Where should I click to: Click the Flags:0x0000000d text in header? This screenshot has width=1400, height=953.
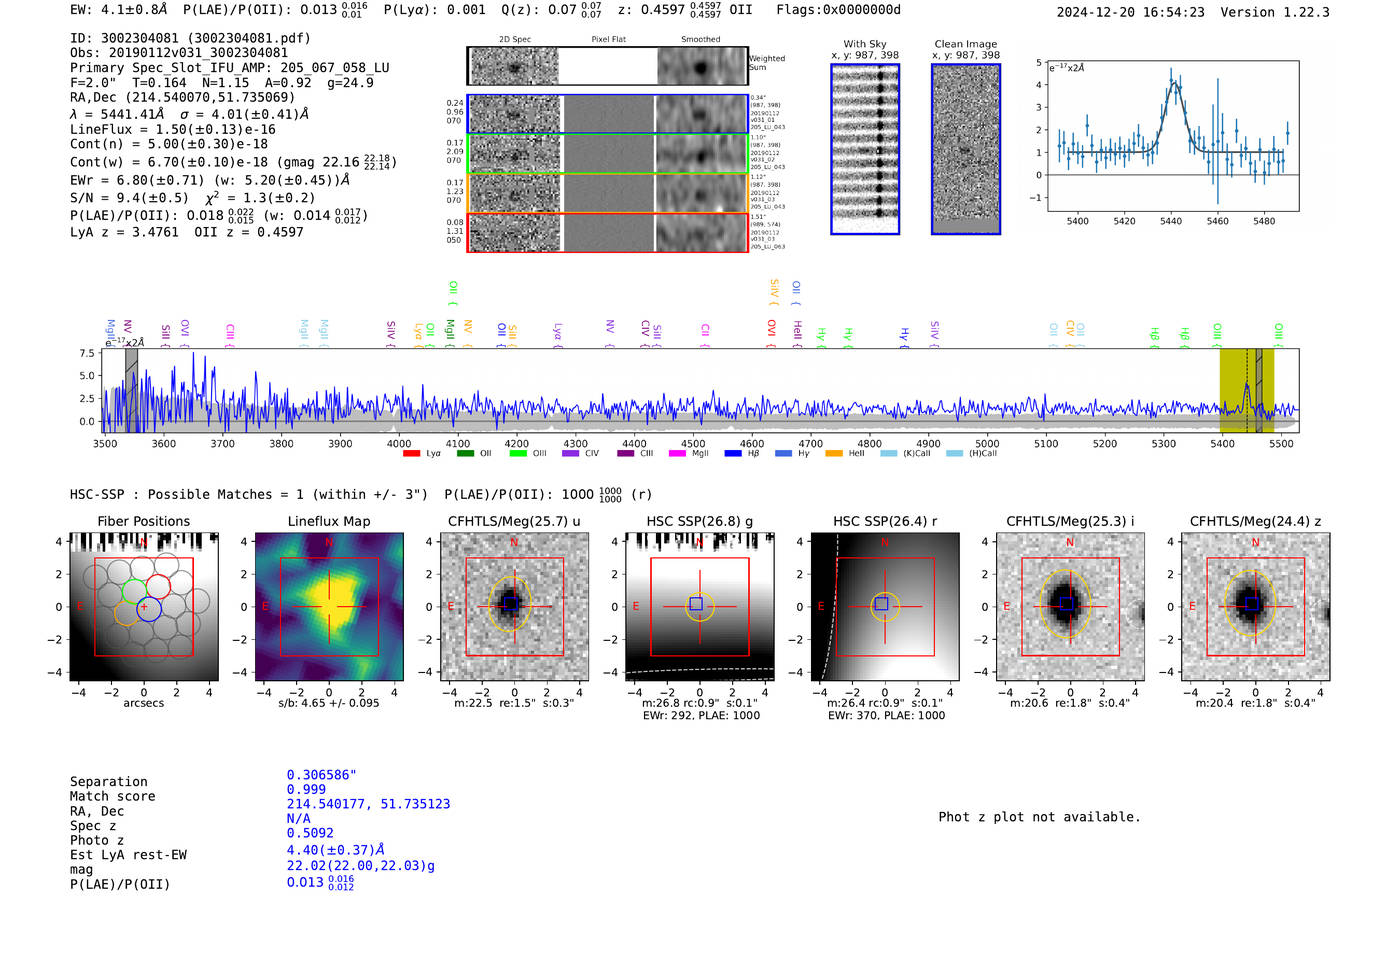coord(838,10)
